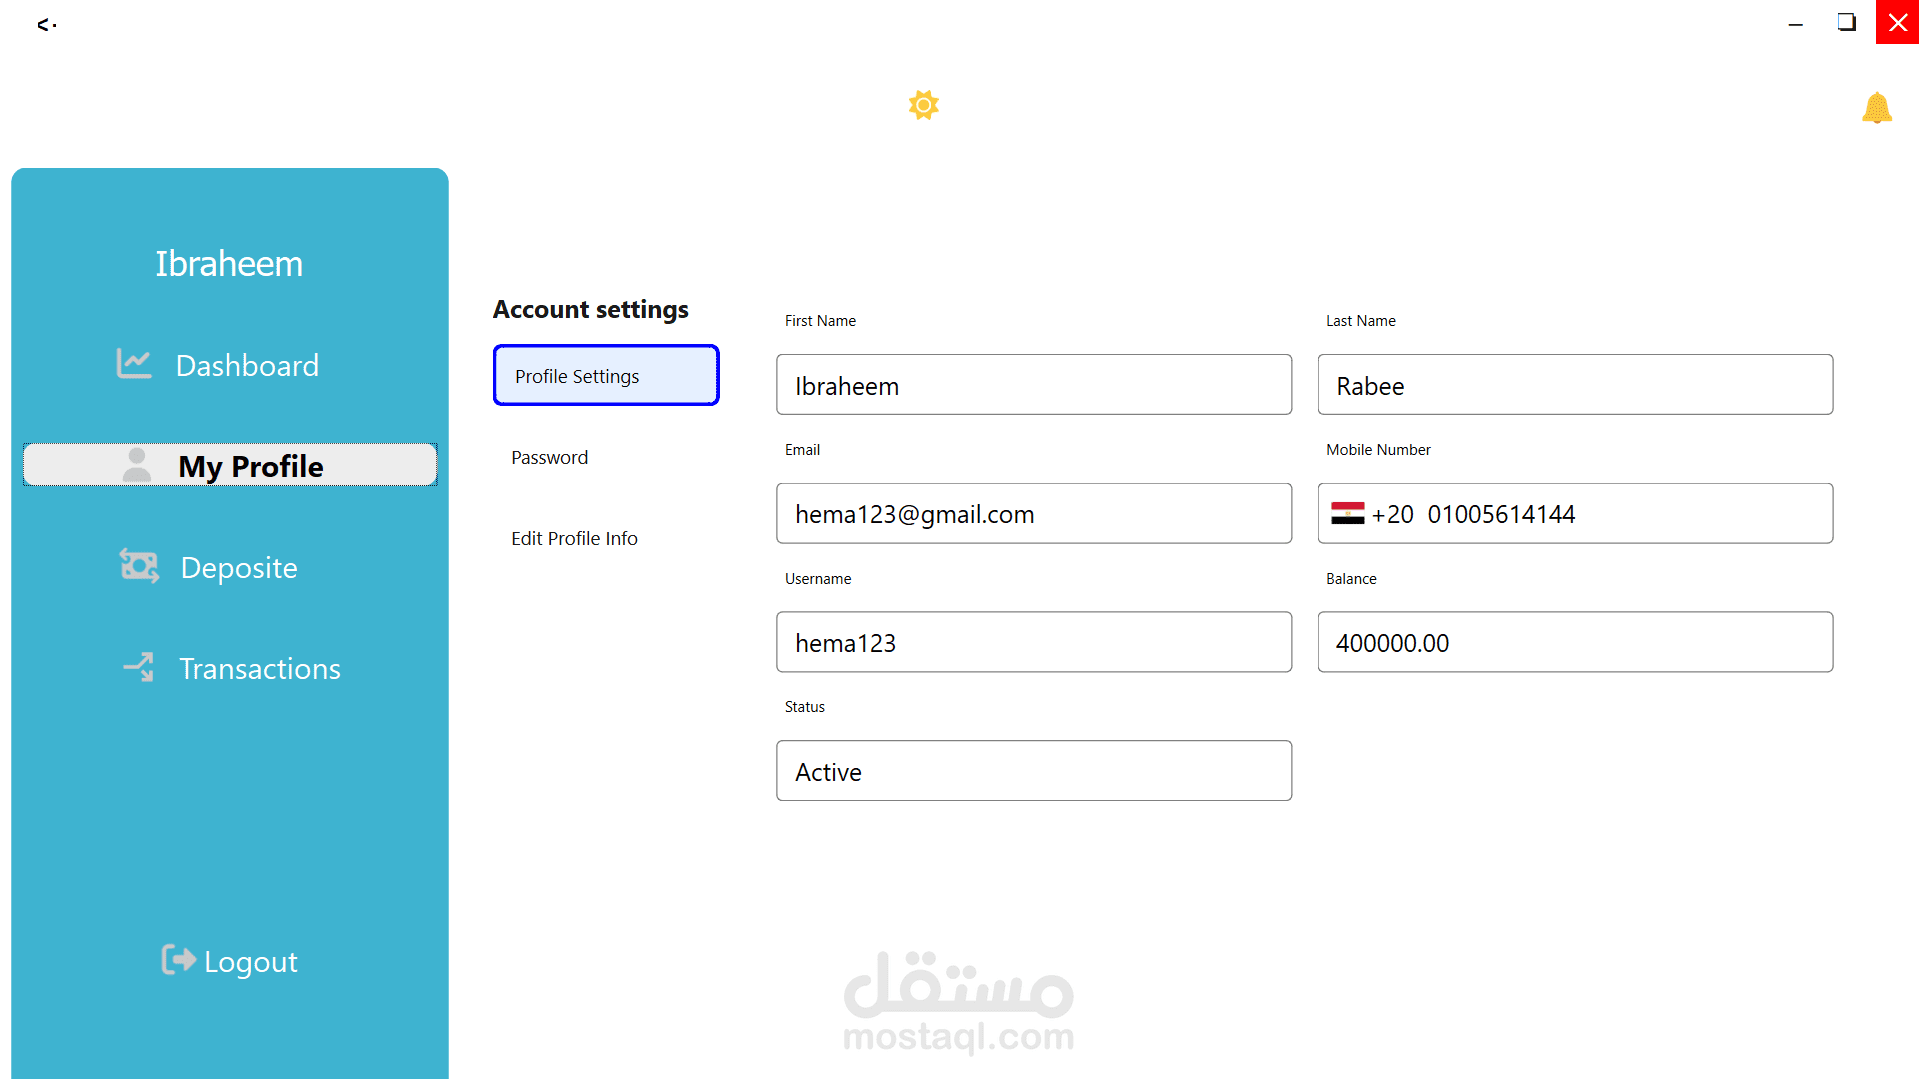Screen dimensions: 1919x1079
Task: Click the Mobile Number label
Action: click(x=1378, y=450)
